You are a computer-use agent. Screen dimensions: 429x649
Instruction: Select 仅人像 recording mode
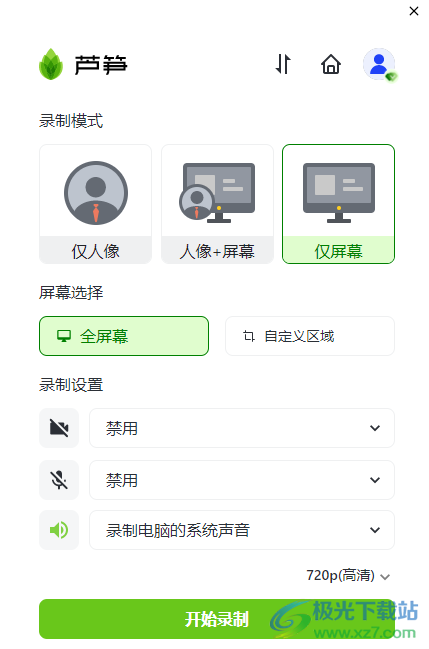[96, 204]
